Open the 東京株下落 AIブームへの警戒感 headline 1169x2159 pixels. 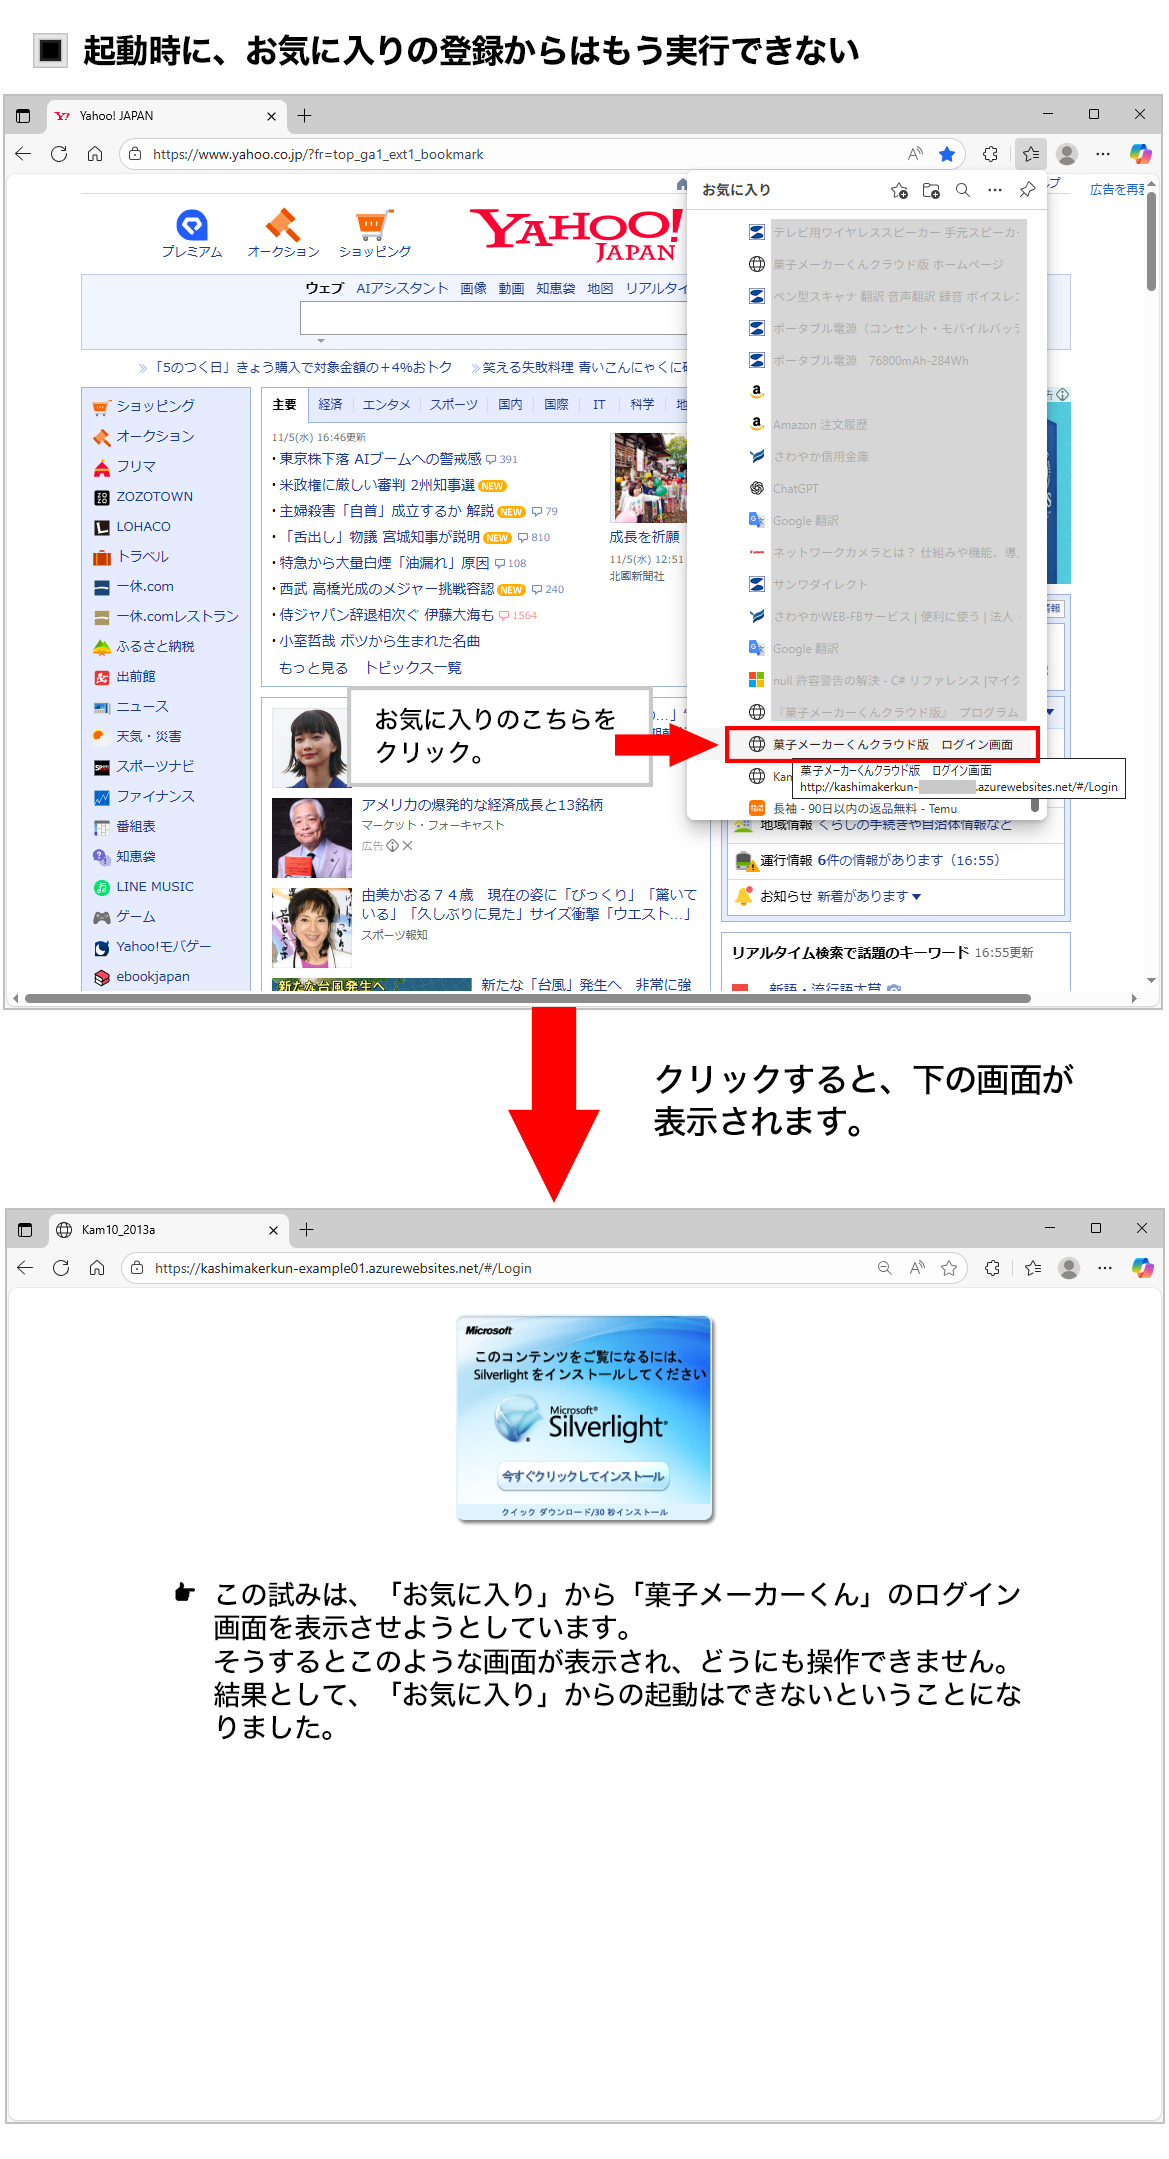point(380,459)
